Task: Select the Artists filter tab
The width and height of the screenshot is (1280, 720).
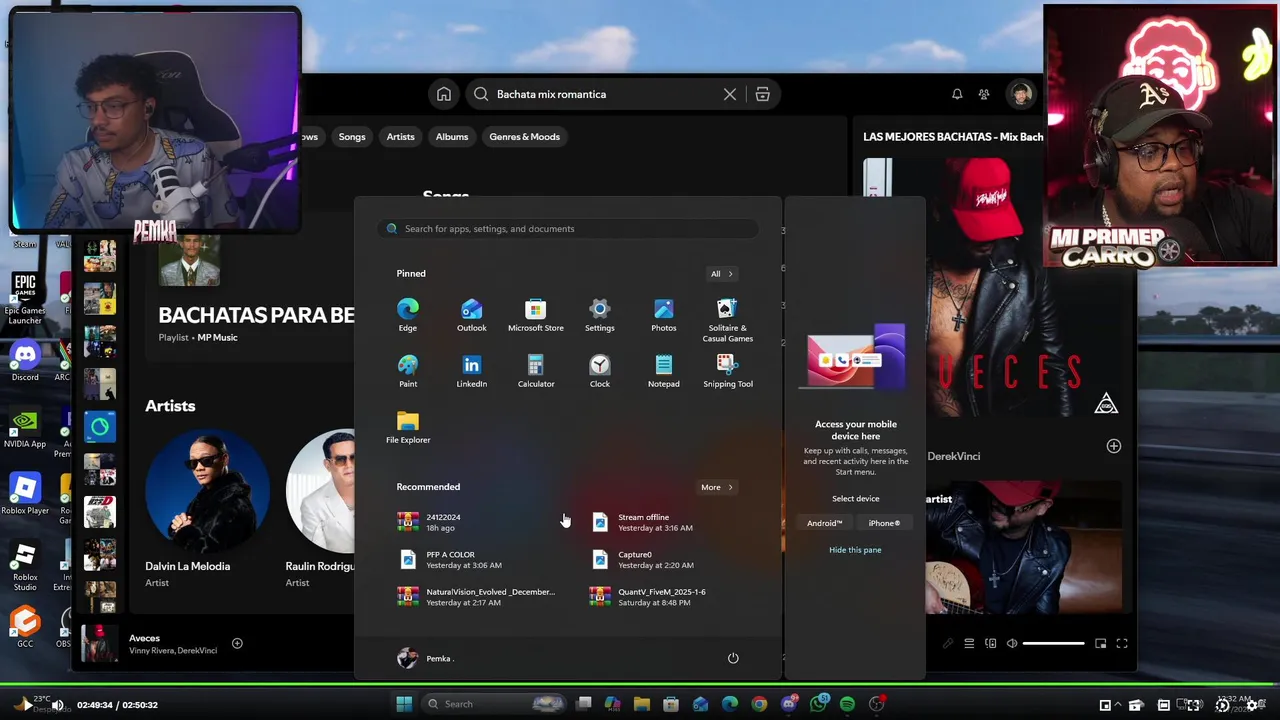Action: tap(400, 137)
